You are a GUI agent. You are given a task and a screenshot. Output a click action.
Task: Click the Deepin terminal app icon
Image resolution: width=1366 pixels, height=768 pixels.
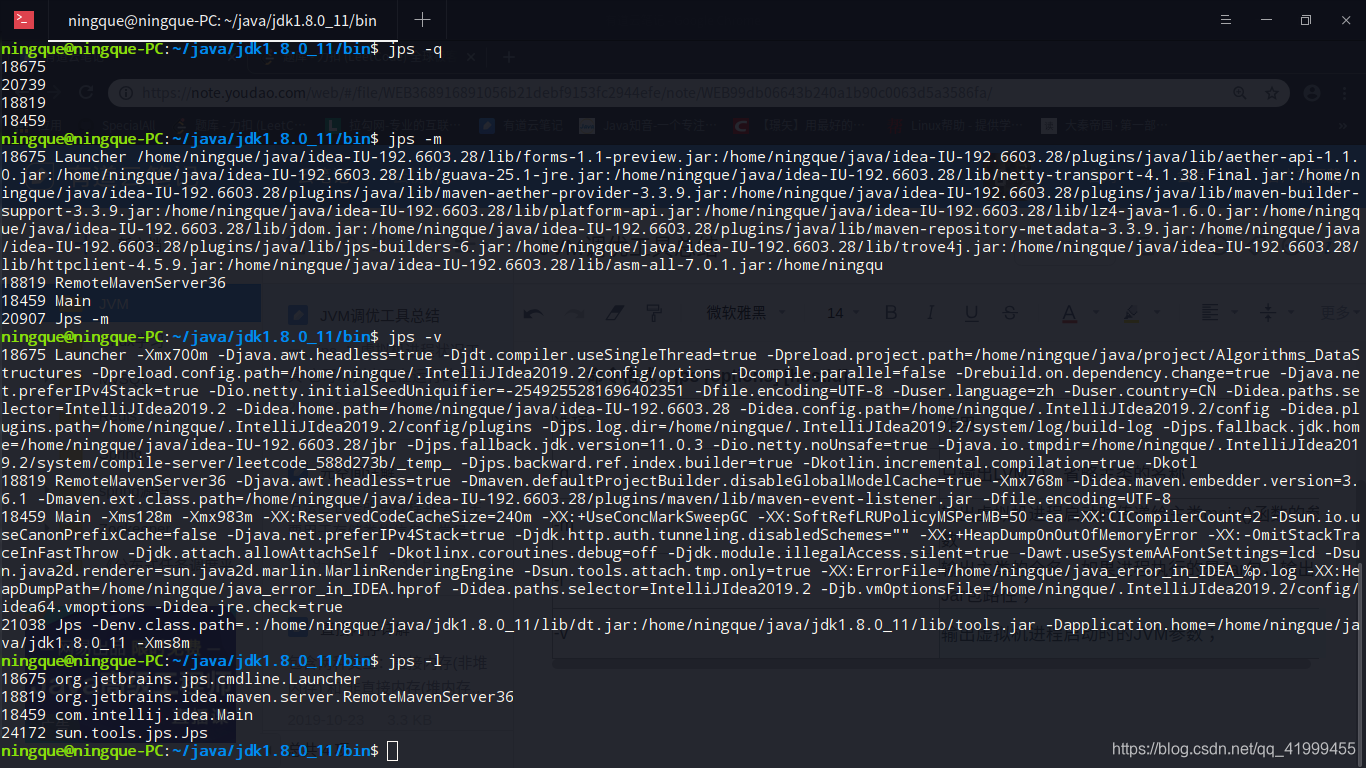23,19
